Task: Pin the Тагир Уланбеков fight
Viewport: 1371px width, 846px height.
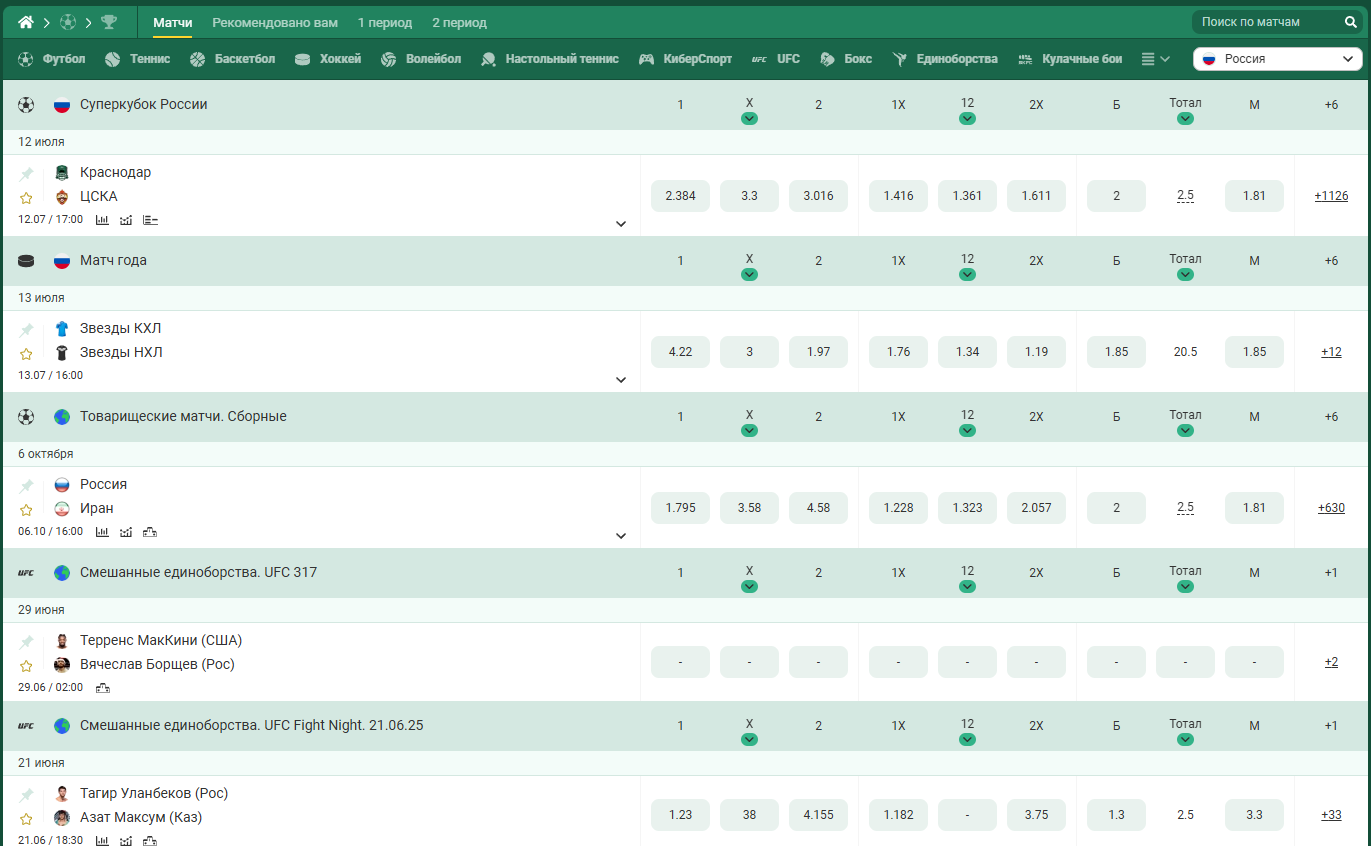Action: [26, 794]
